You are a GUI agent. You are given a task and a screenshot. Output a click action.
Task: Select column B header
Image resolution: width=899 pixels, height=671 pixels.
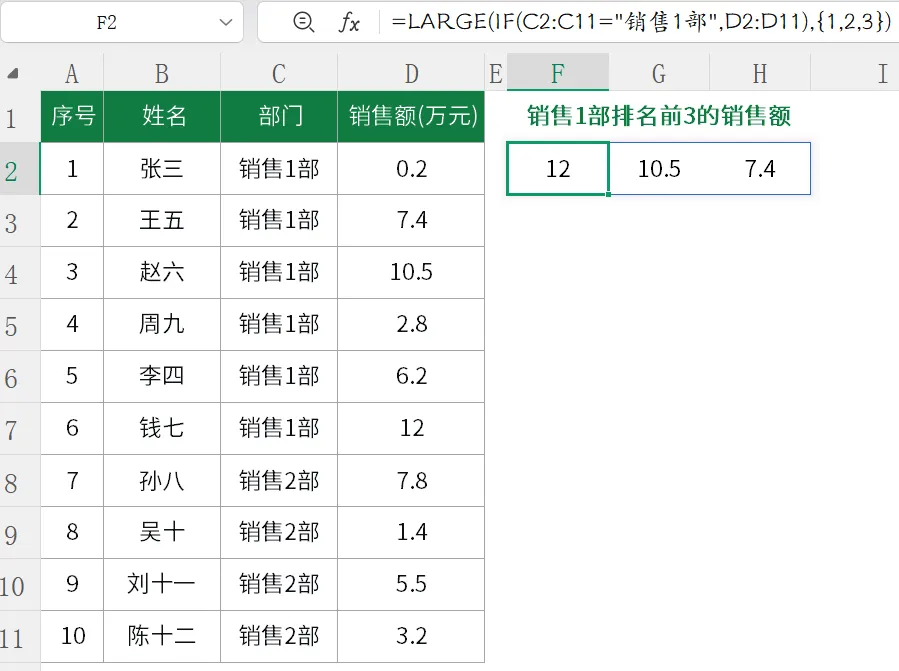click(x=162, y=73)
